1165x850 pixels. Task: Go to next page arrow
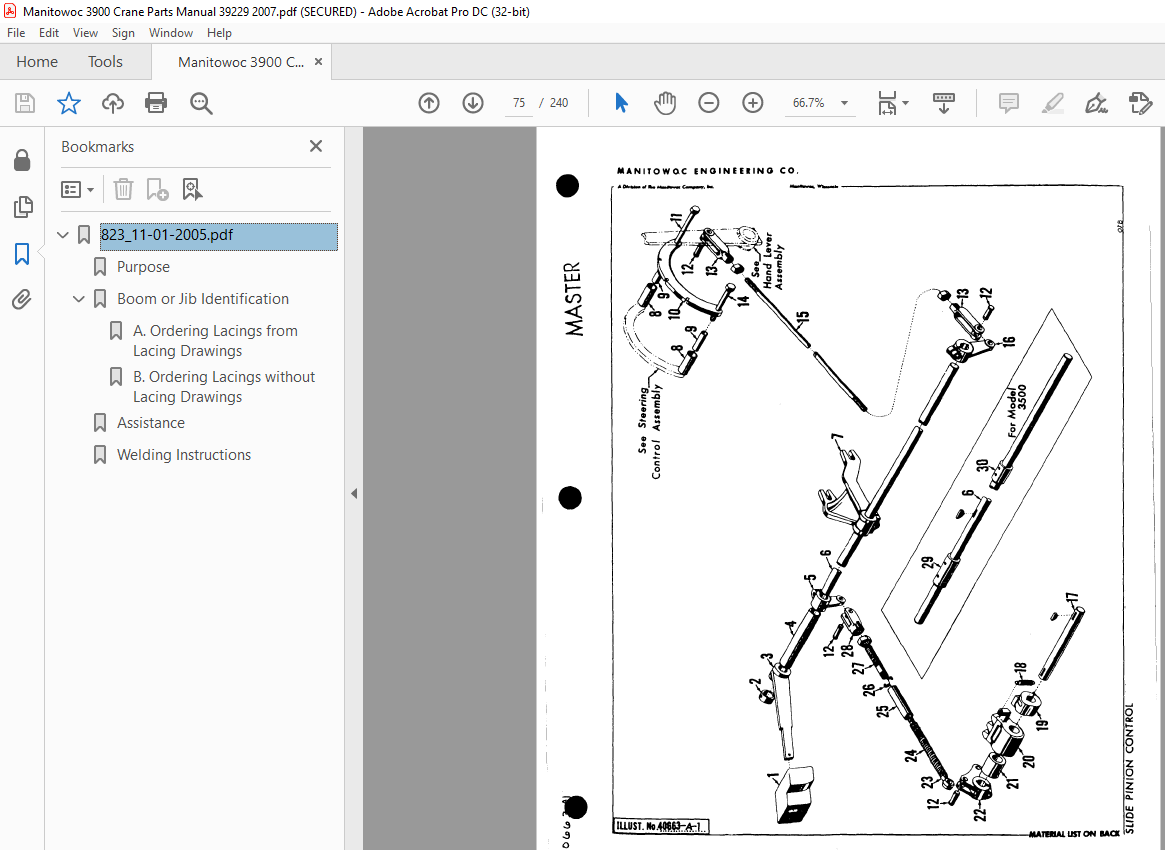point(473,103)
